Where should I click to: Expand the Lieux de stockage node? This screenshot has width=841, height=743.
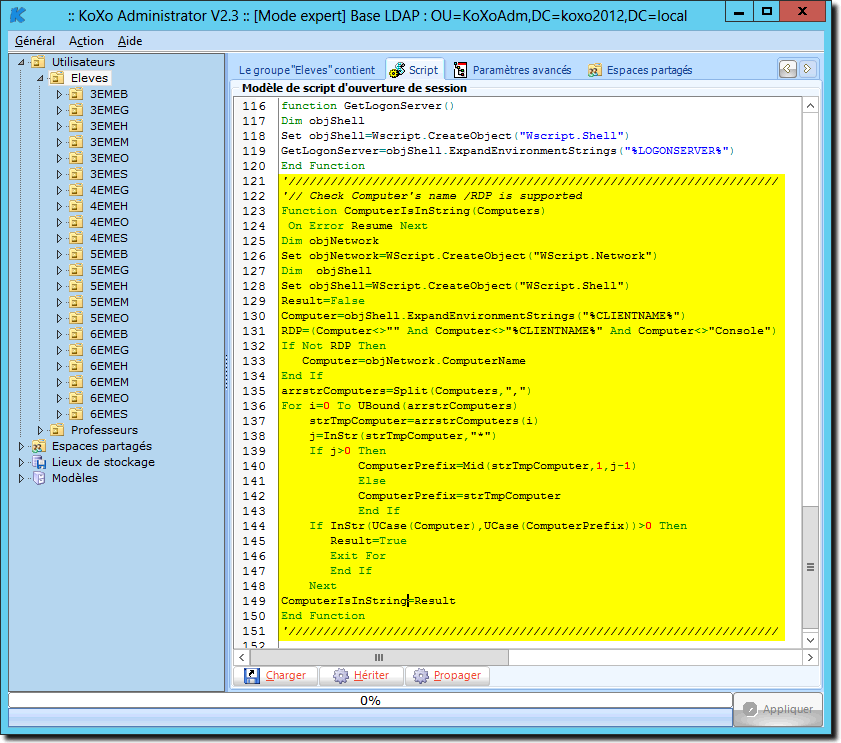point(23,462)
